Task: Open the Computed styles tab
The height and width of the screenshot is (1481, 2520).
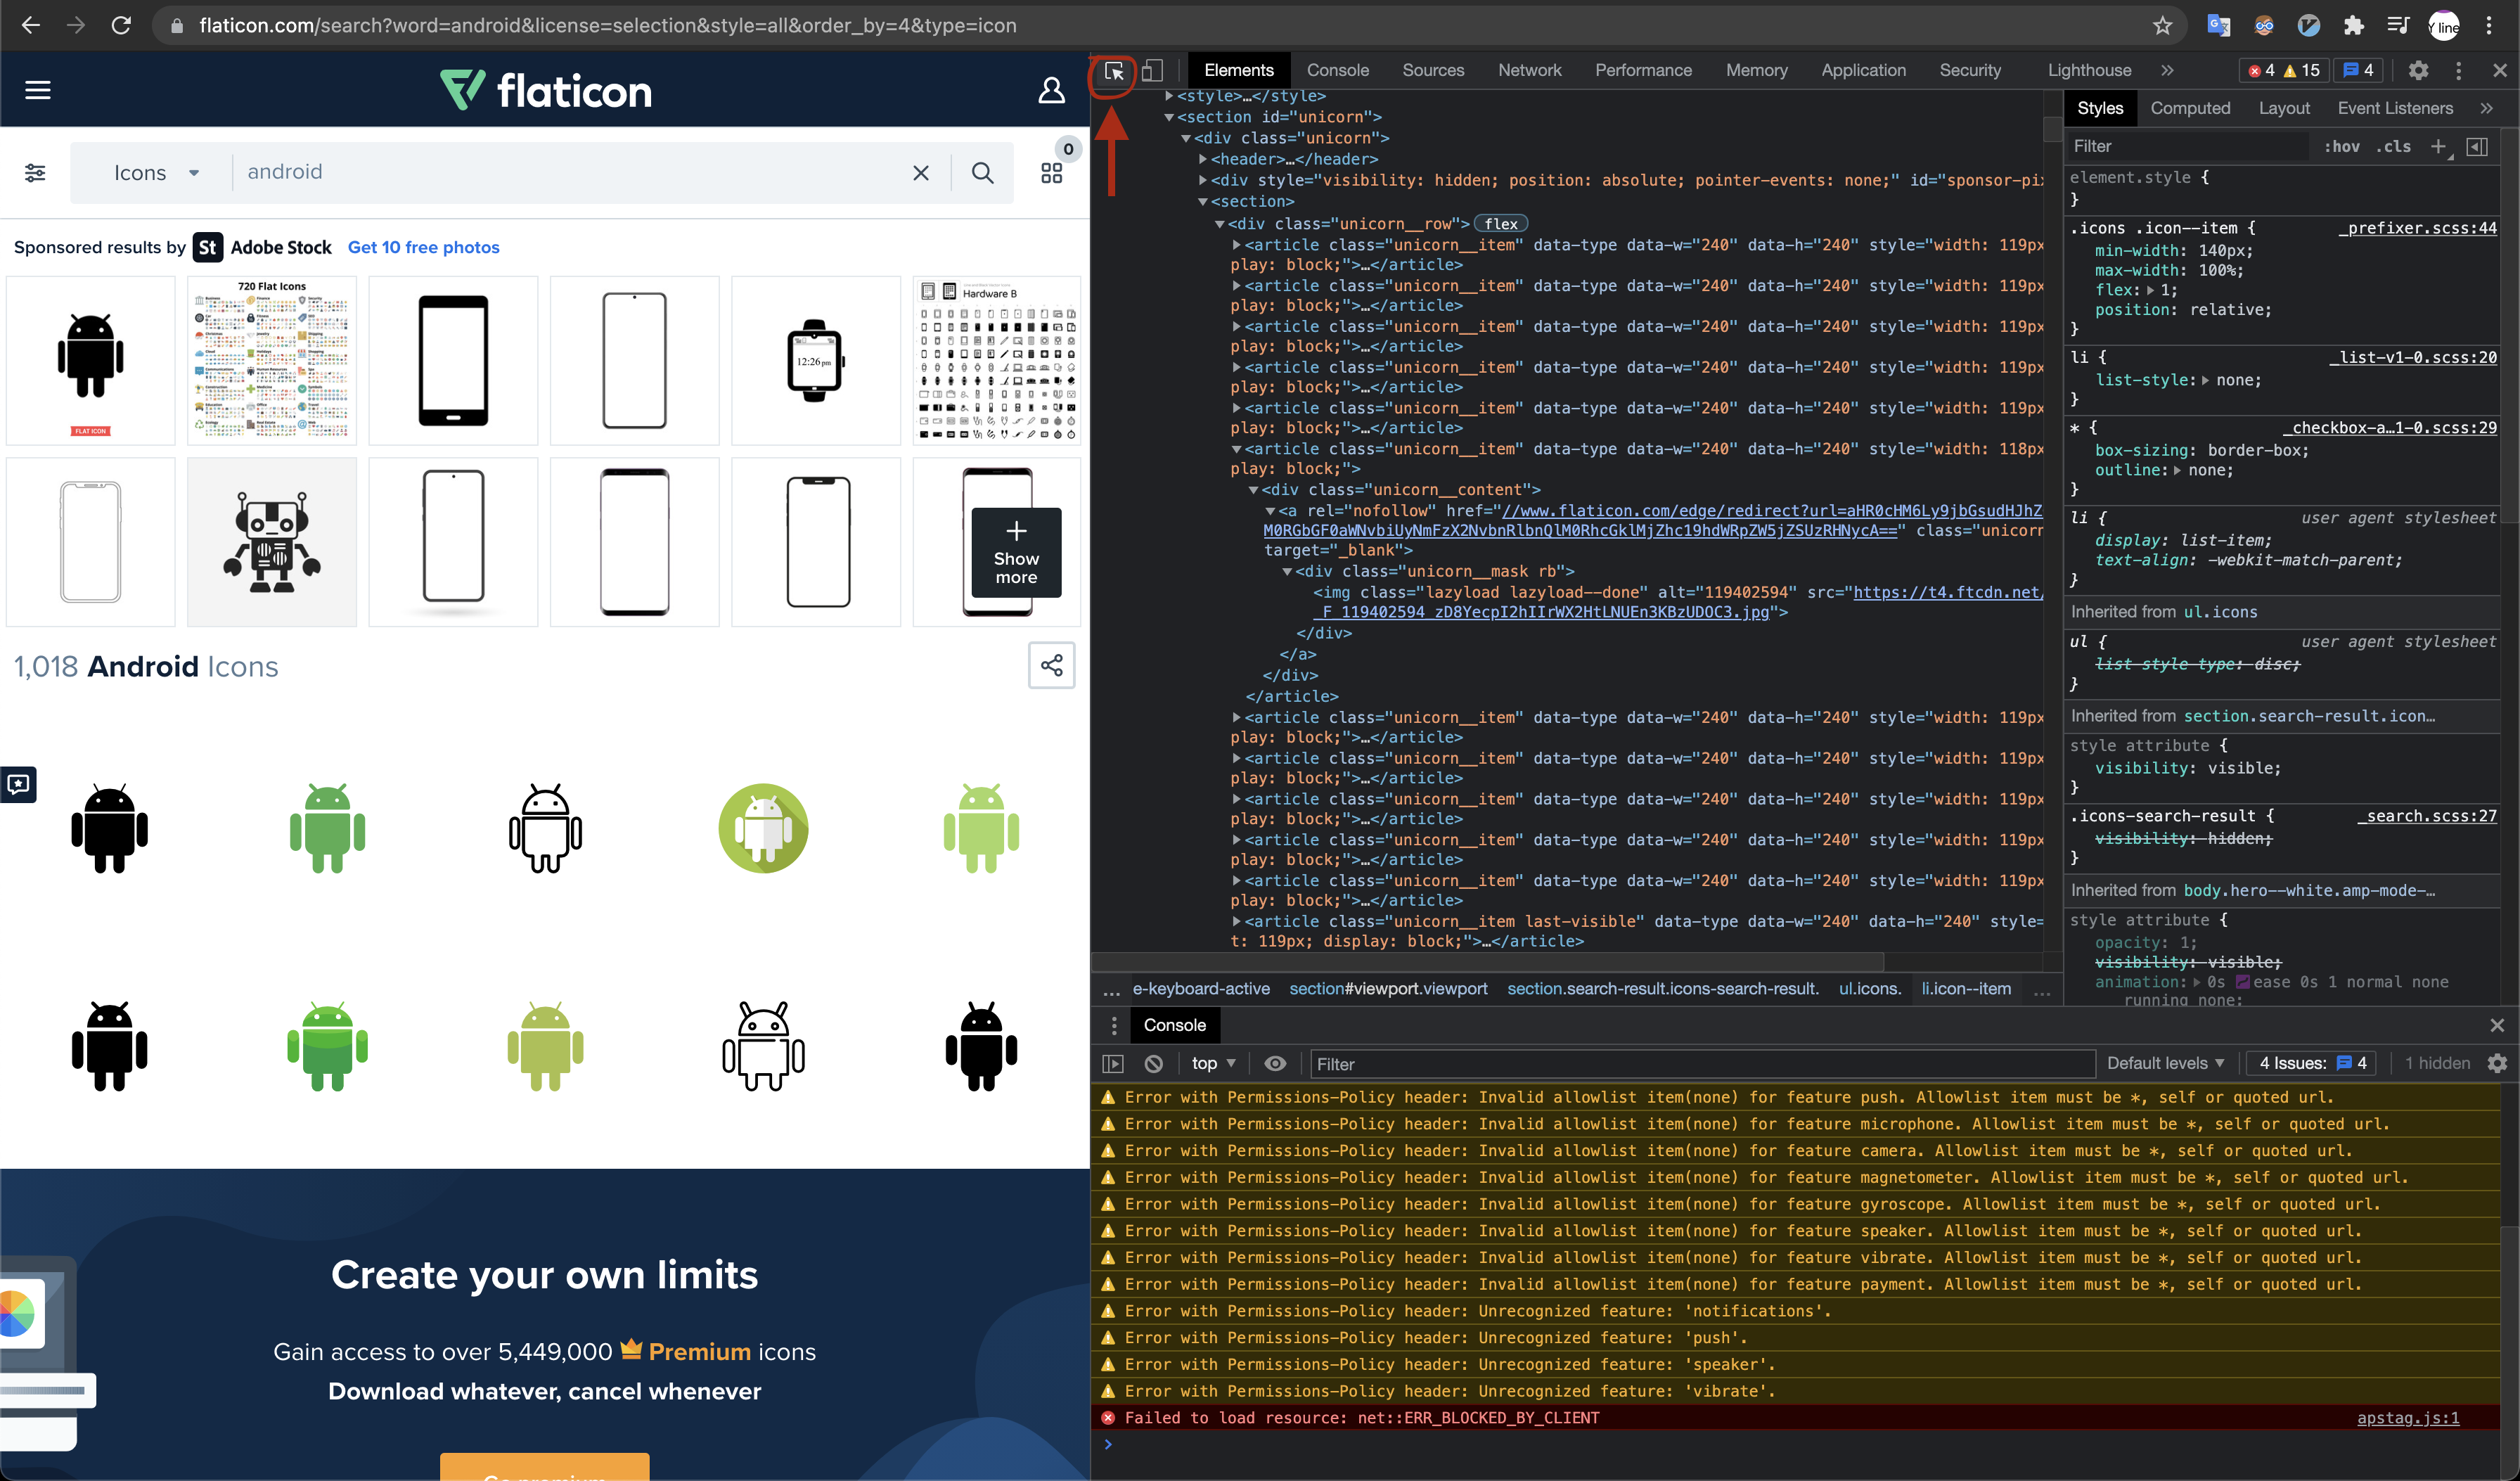Action: 2190,109
